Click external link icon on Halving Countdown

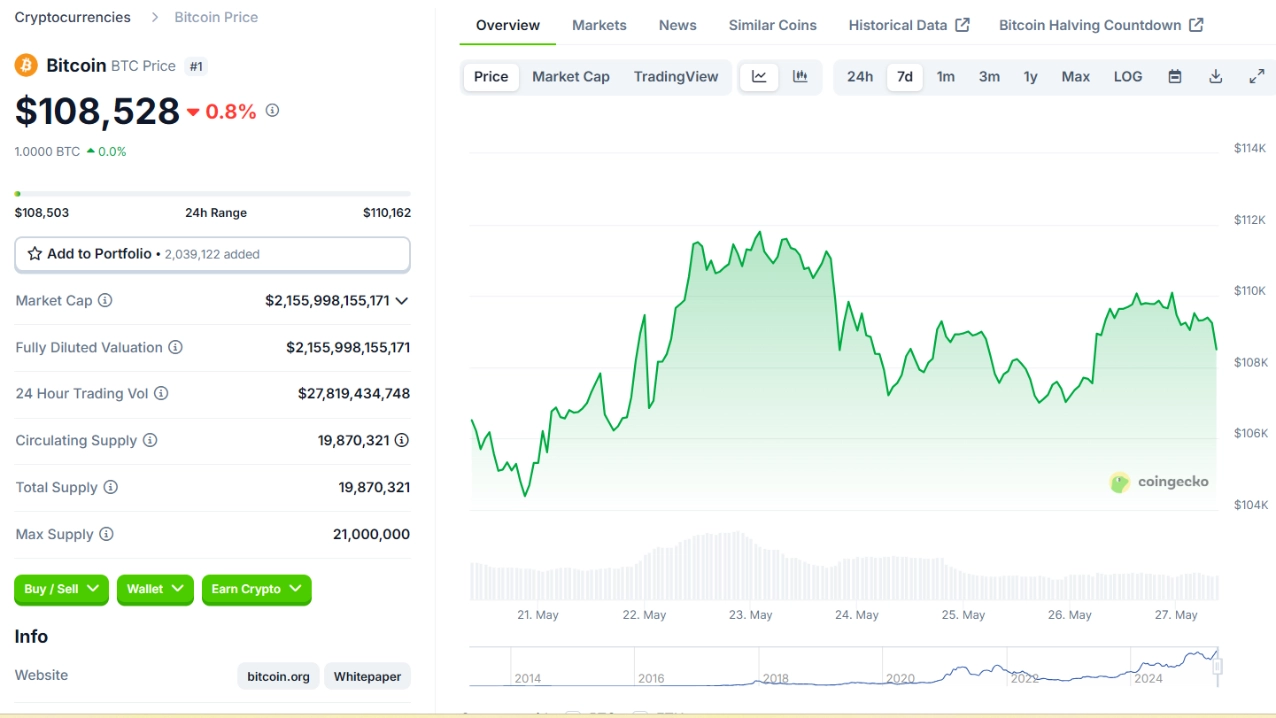(x=1197, y=25)
